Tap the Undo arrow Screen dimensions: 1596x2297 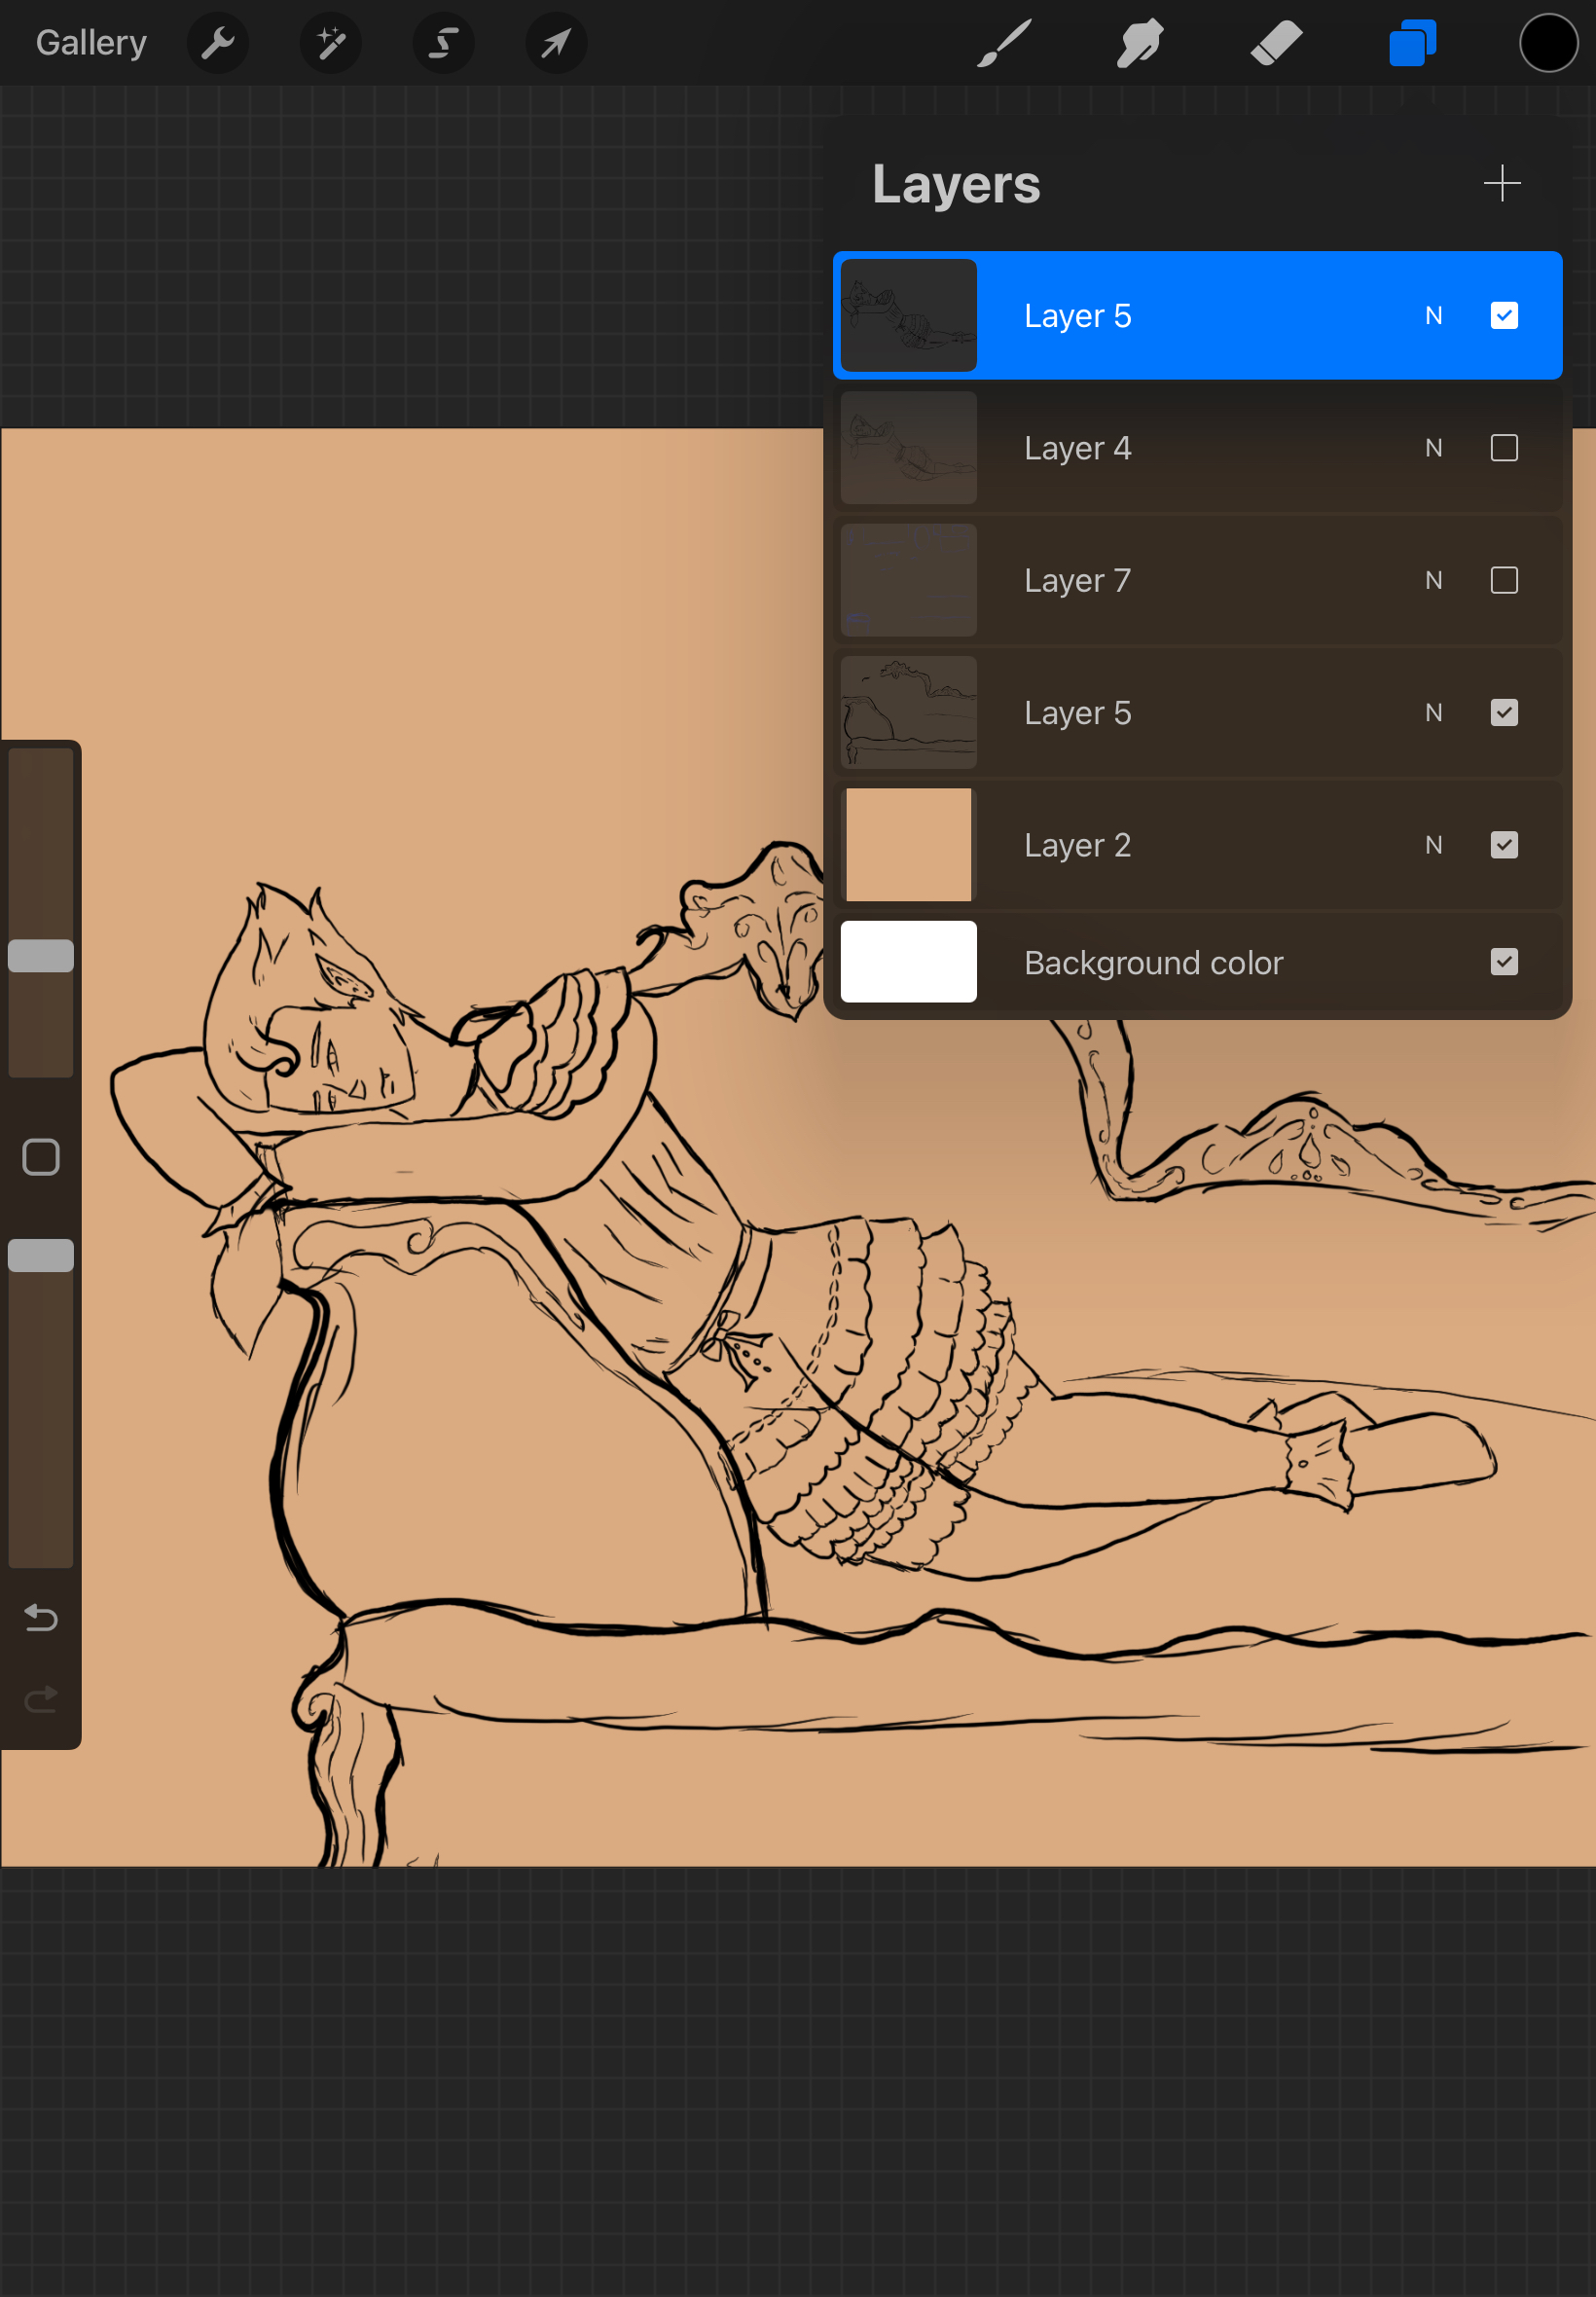tap(41, 1617)
